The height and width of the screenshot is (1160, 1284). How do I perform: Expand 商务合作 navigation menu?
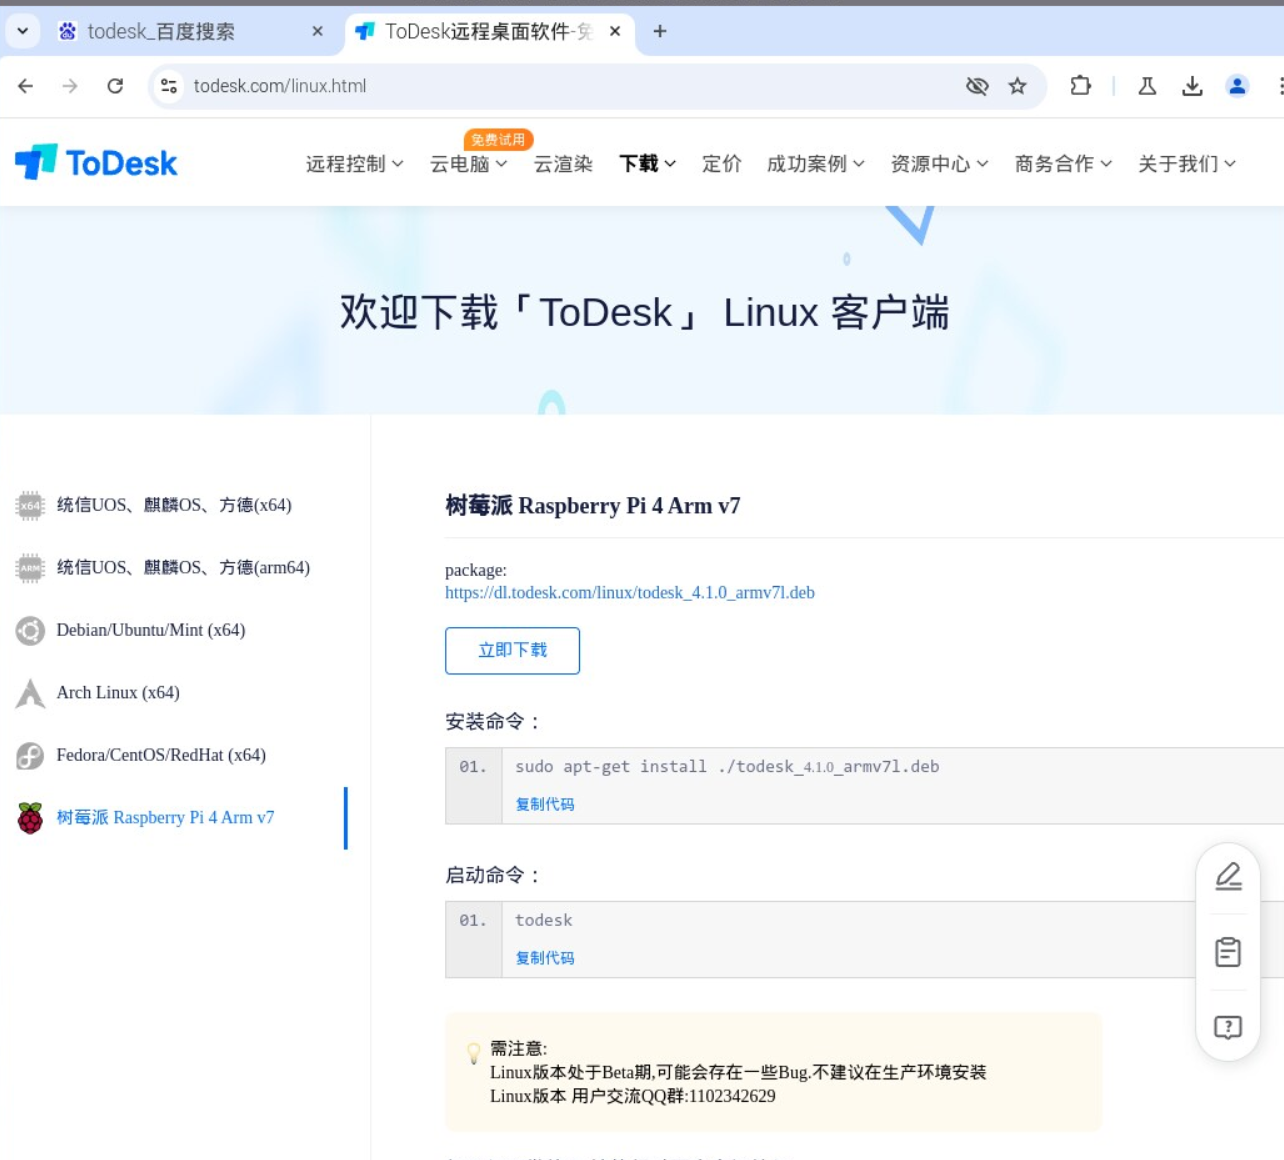pyautogui.click(x=1063, y=164)
